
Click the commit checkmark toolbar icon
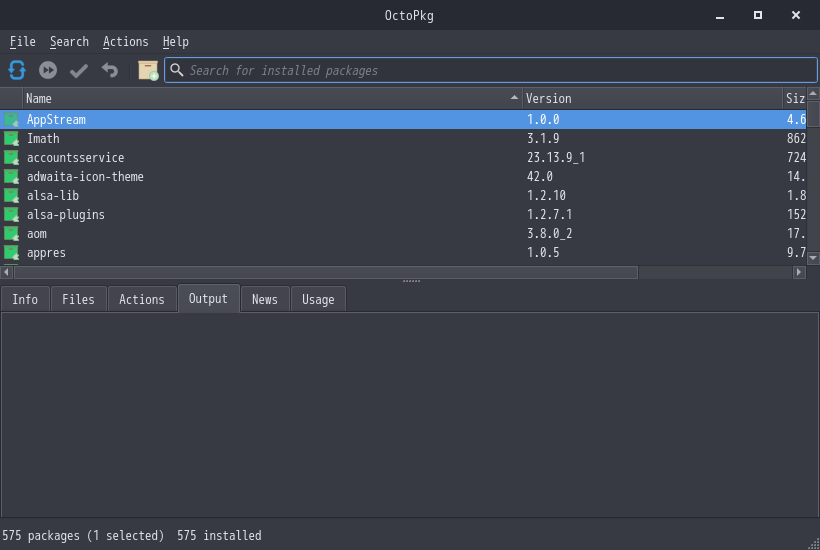79,70
